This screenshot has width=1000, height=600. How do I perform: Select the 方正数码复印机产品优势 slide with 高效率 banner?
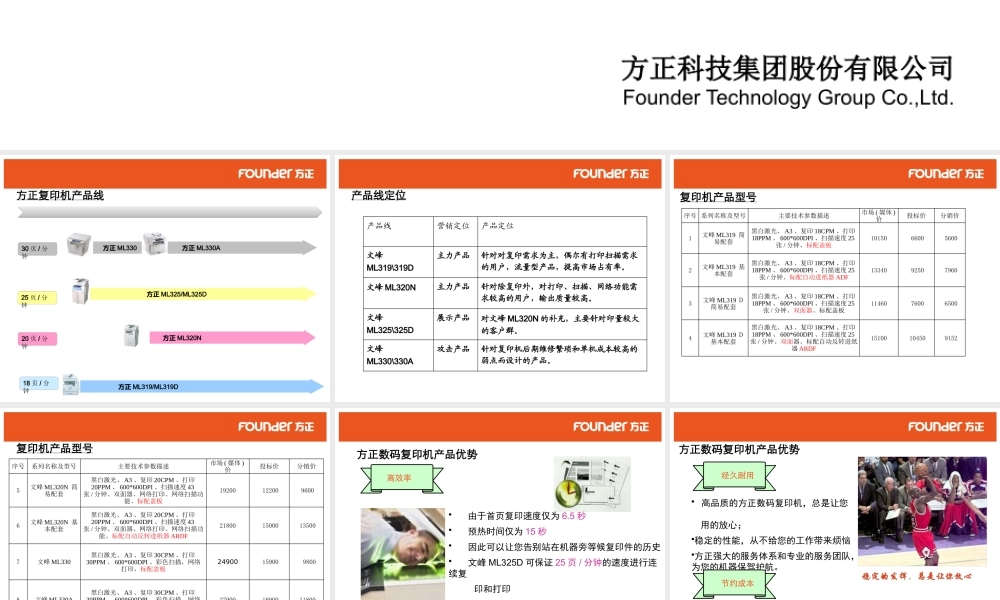[500, 506]
